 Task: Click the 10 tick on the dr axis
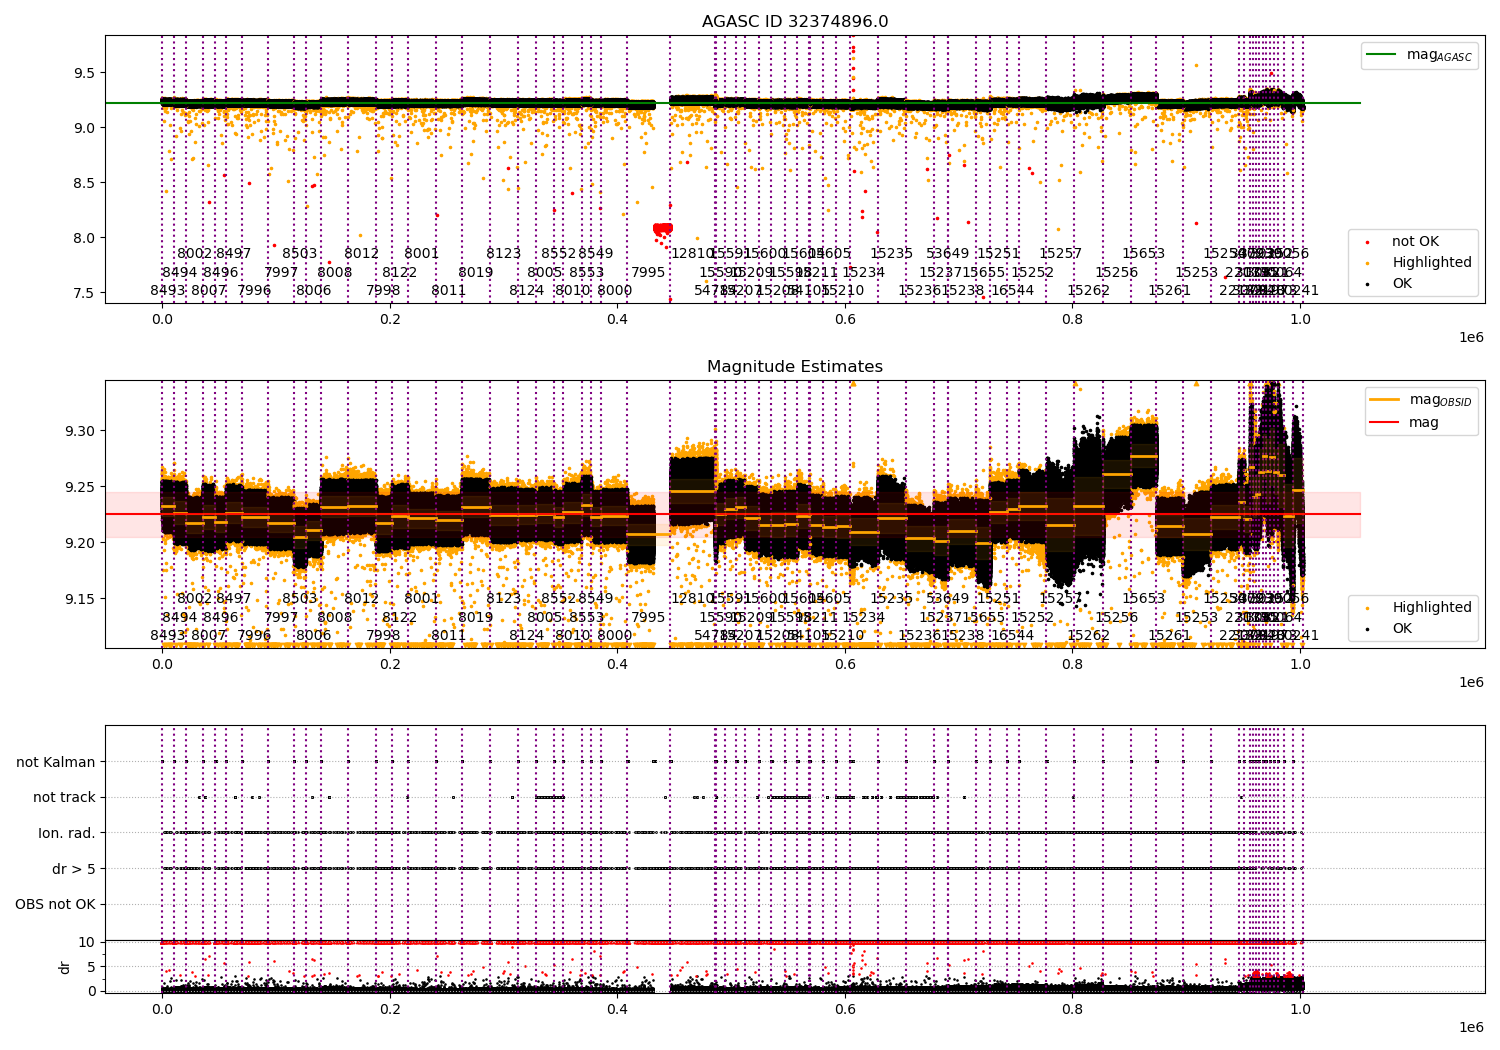coord(87,942)
